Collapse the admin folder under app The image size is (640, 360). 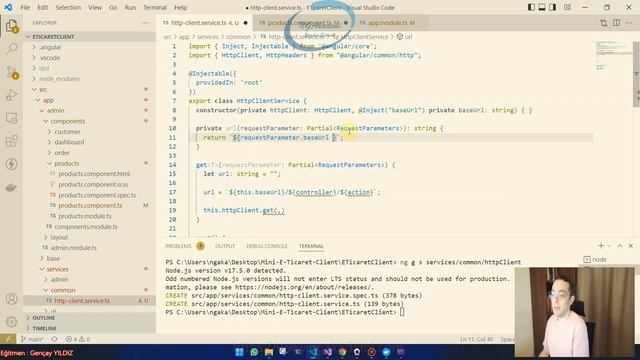point(89,111)
